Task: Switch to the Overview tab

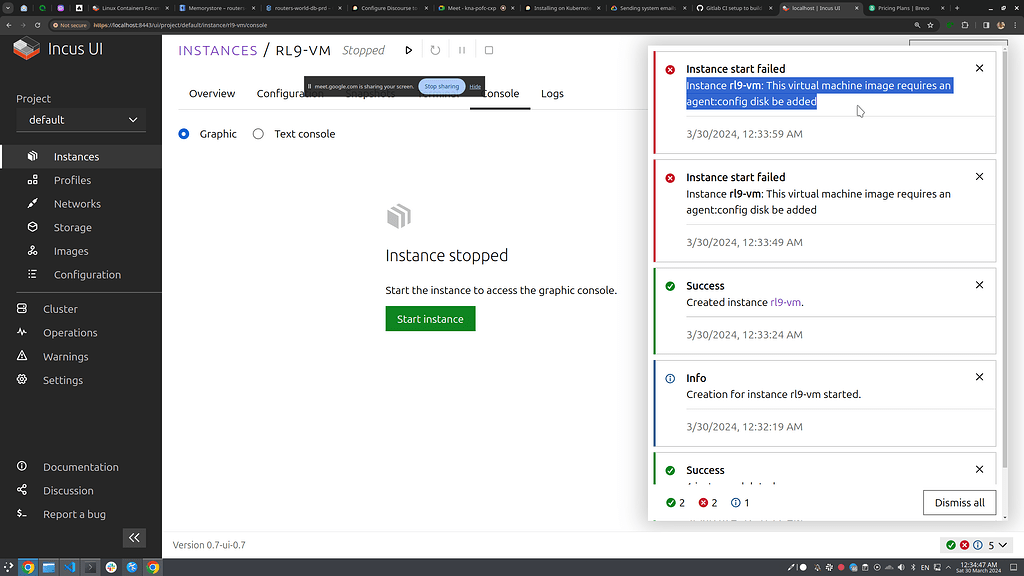Action: coord(211,93)
